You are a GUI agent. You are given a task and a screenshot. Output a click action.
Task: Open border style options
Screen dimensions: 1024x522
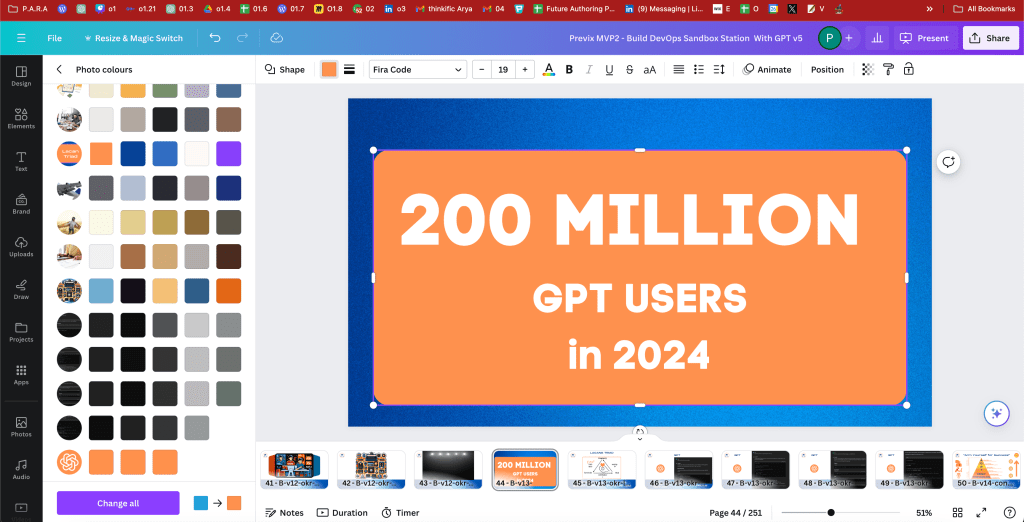[x=349, y=69]
